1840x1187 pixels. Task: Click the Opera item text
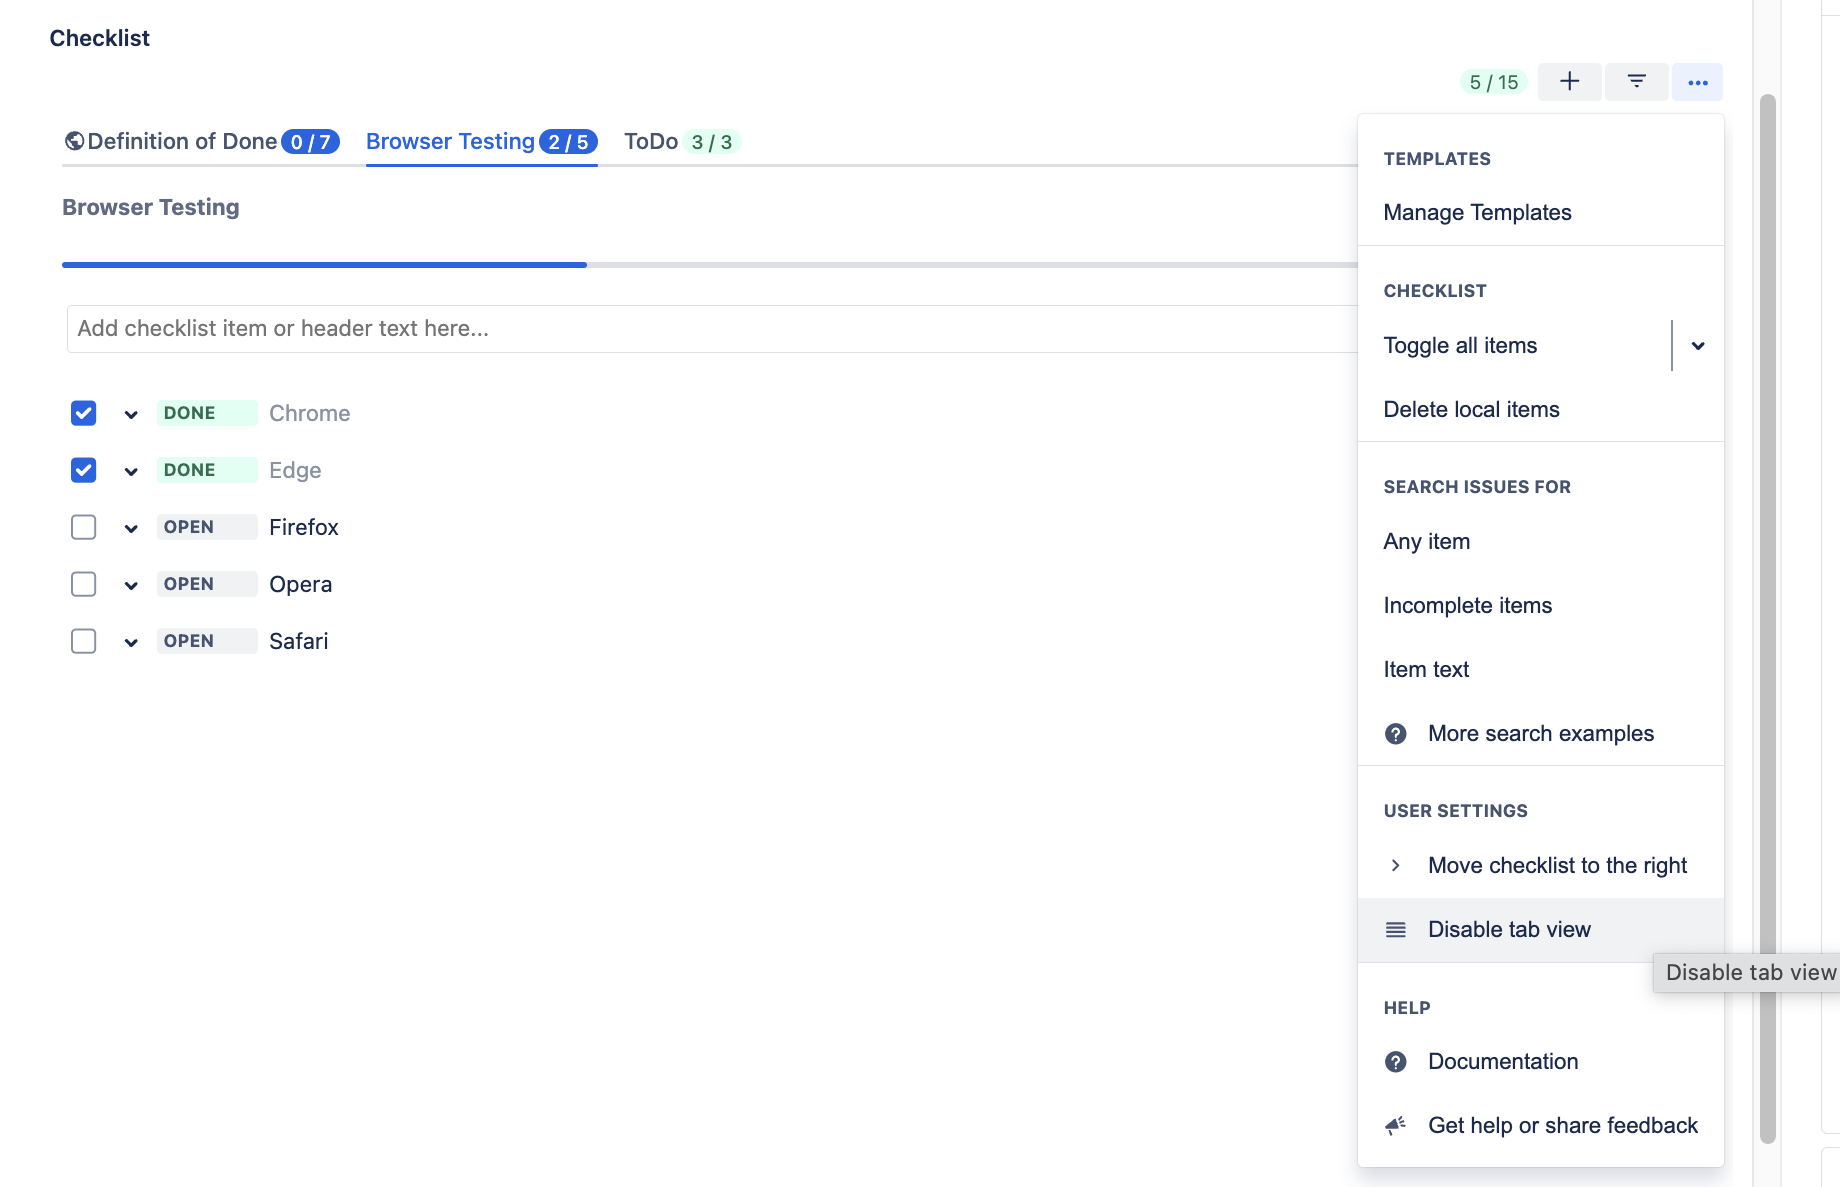[x=301, y=584]
